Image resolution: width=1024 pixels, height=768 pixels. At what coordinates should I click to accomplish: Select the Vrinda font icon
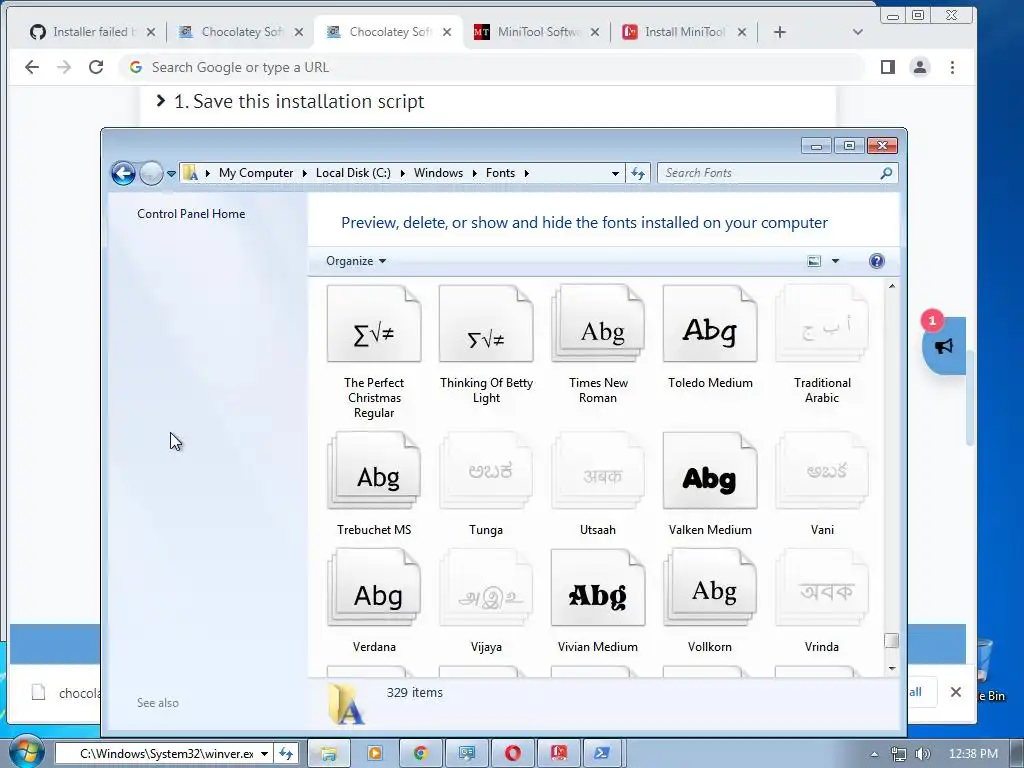[x=822, y=588]
